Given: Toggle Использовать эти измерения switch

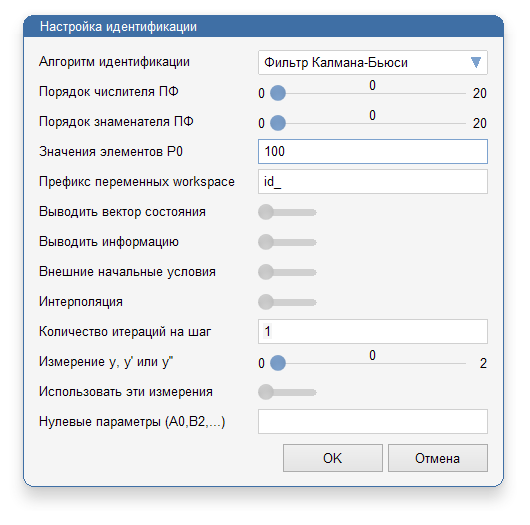Looking at the screenshot, I should (287, 392).
